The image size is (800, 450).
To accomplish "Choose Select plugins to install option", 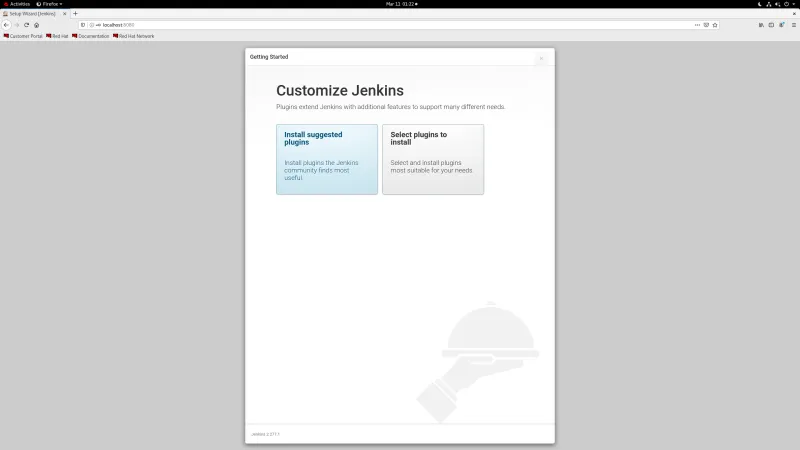I will tap(432, 159).
